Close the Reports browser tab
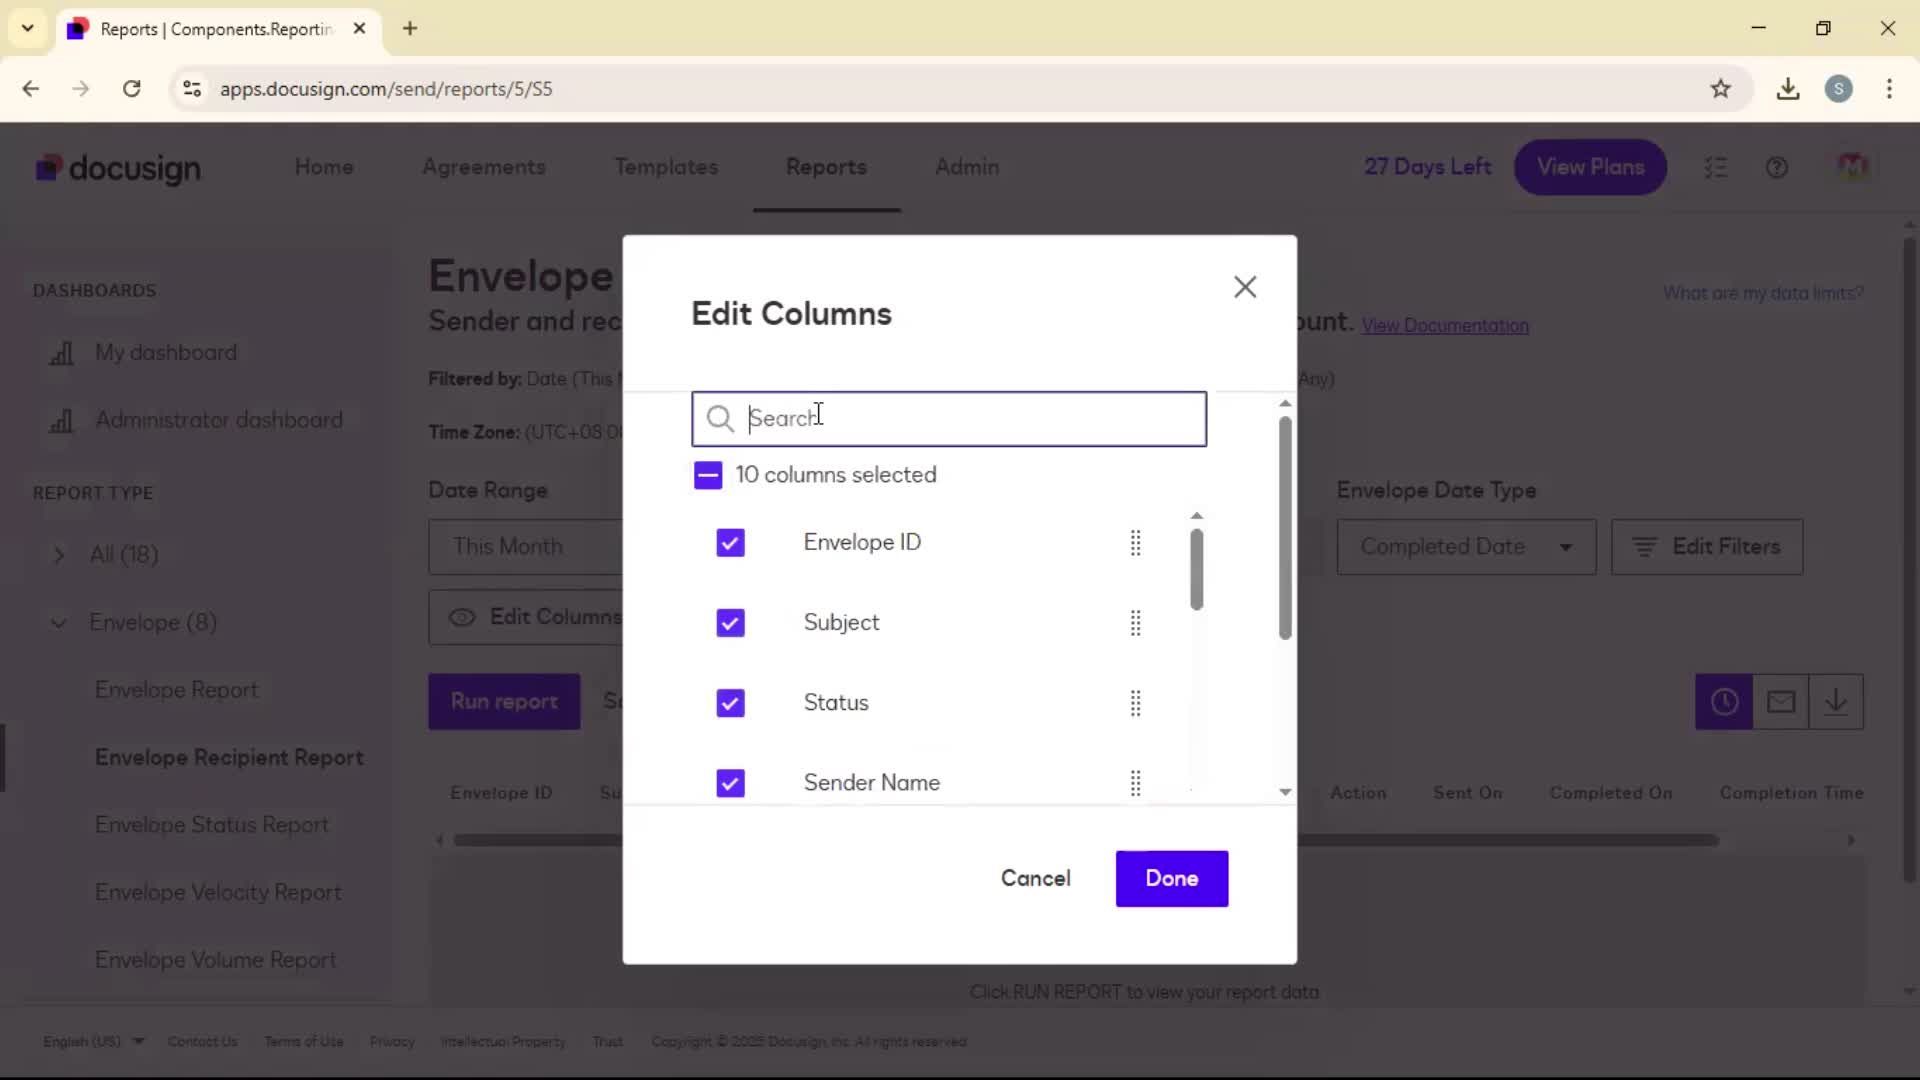Image resolution: width=1920 pixels, height=1080 pixels. tap(359, 28)
